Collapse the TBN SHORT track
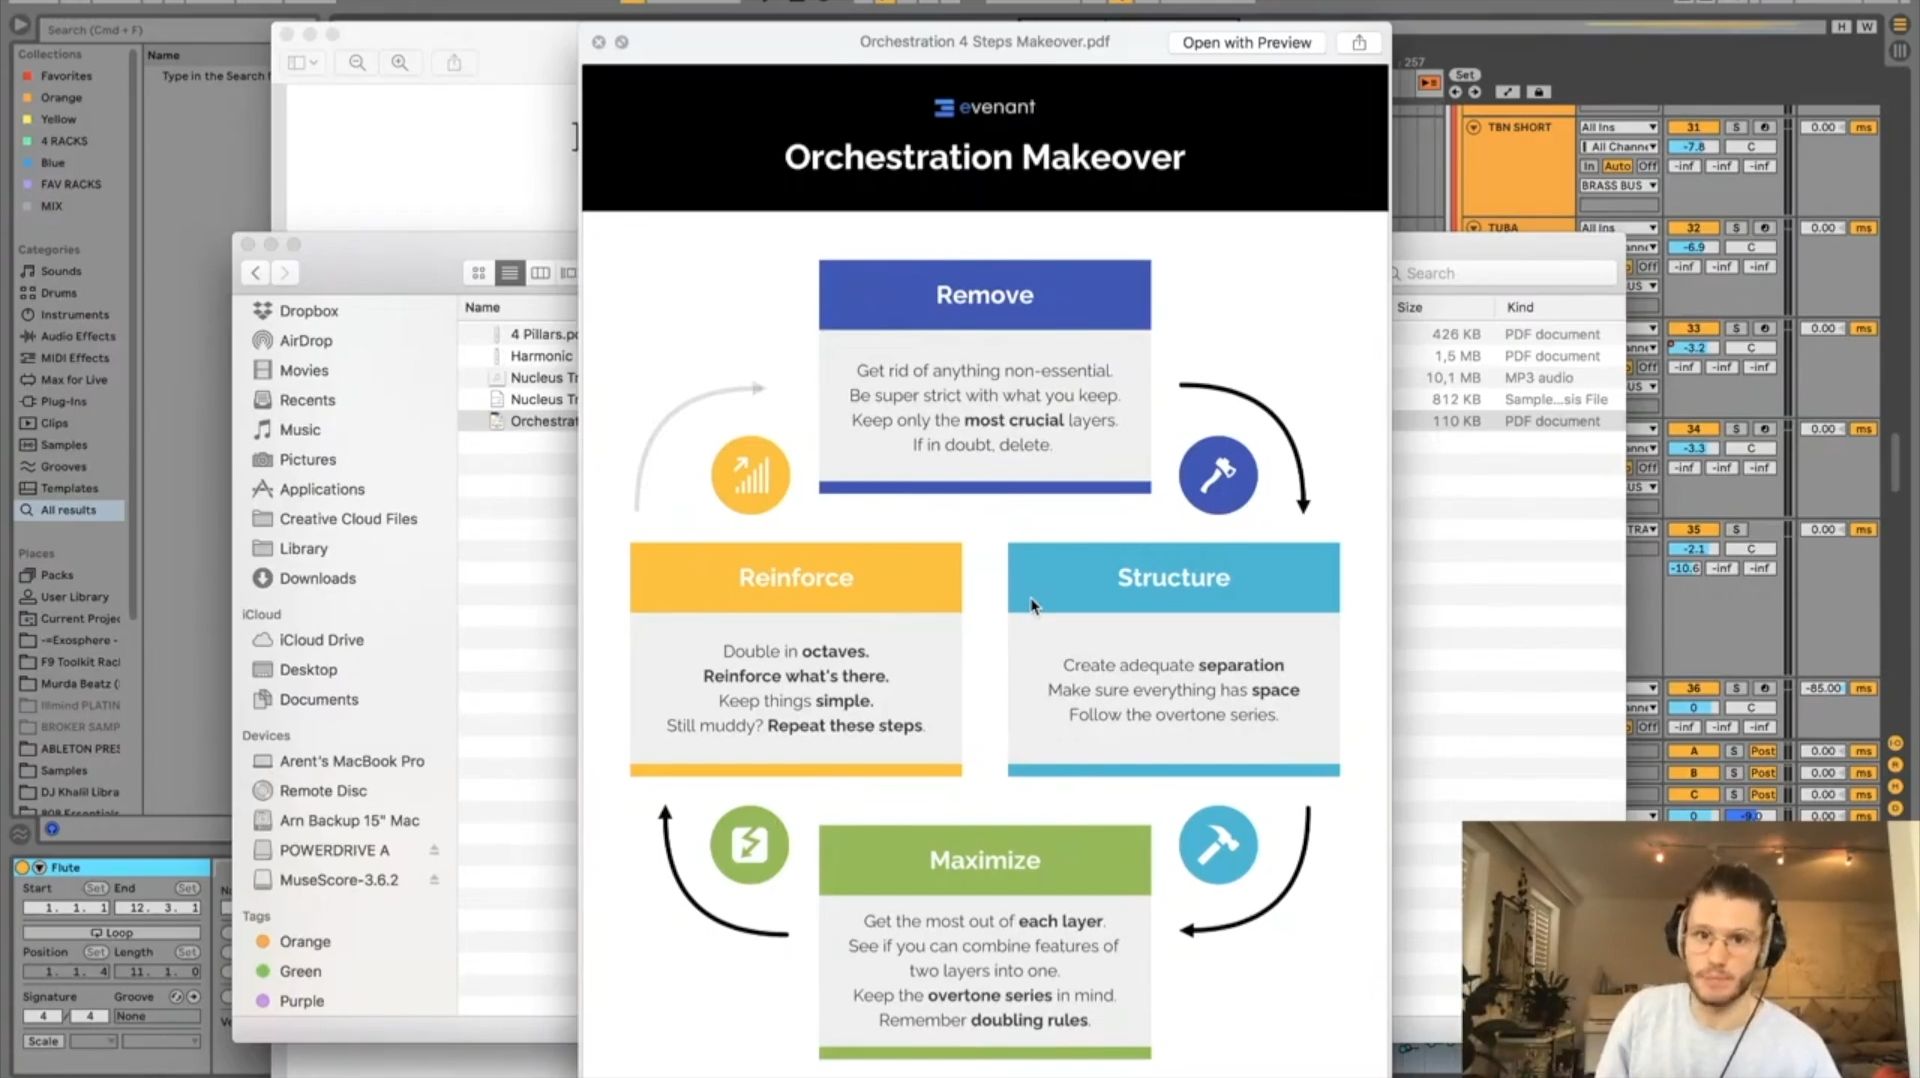Screen dimensions: 1920x1078 [1473, 128]
